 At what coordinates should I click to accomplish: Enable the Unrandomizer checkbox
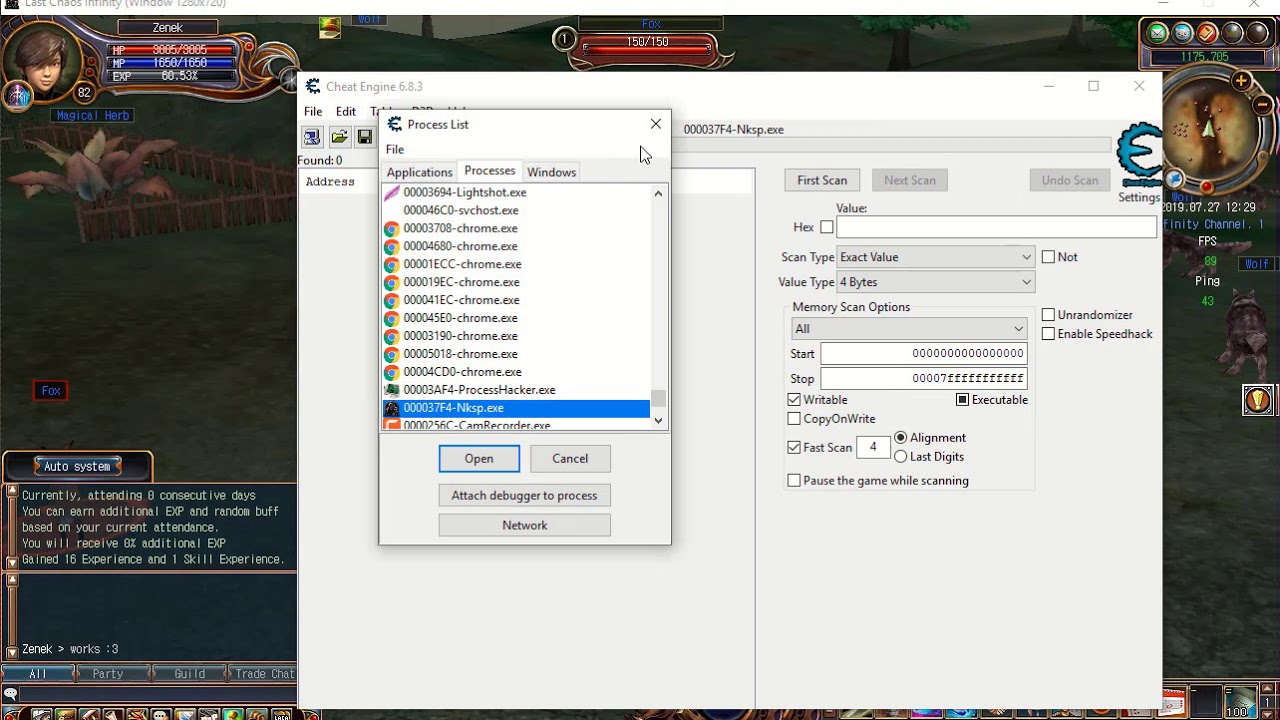(x=1047, y=314)
